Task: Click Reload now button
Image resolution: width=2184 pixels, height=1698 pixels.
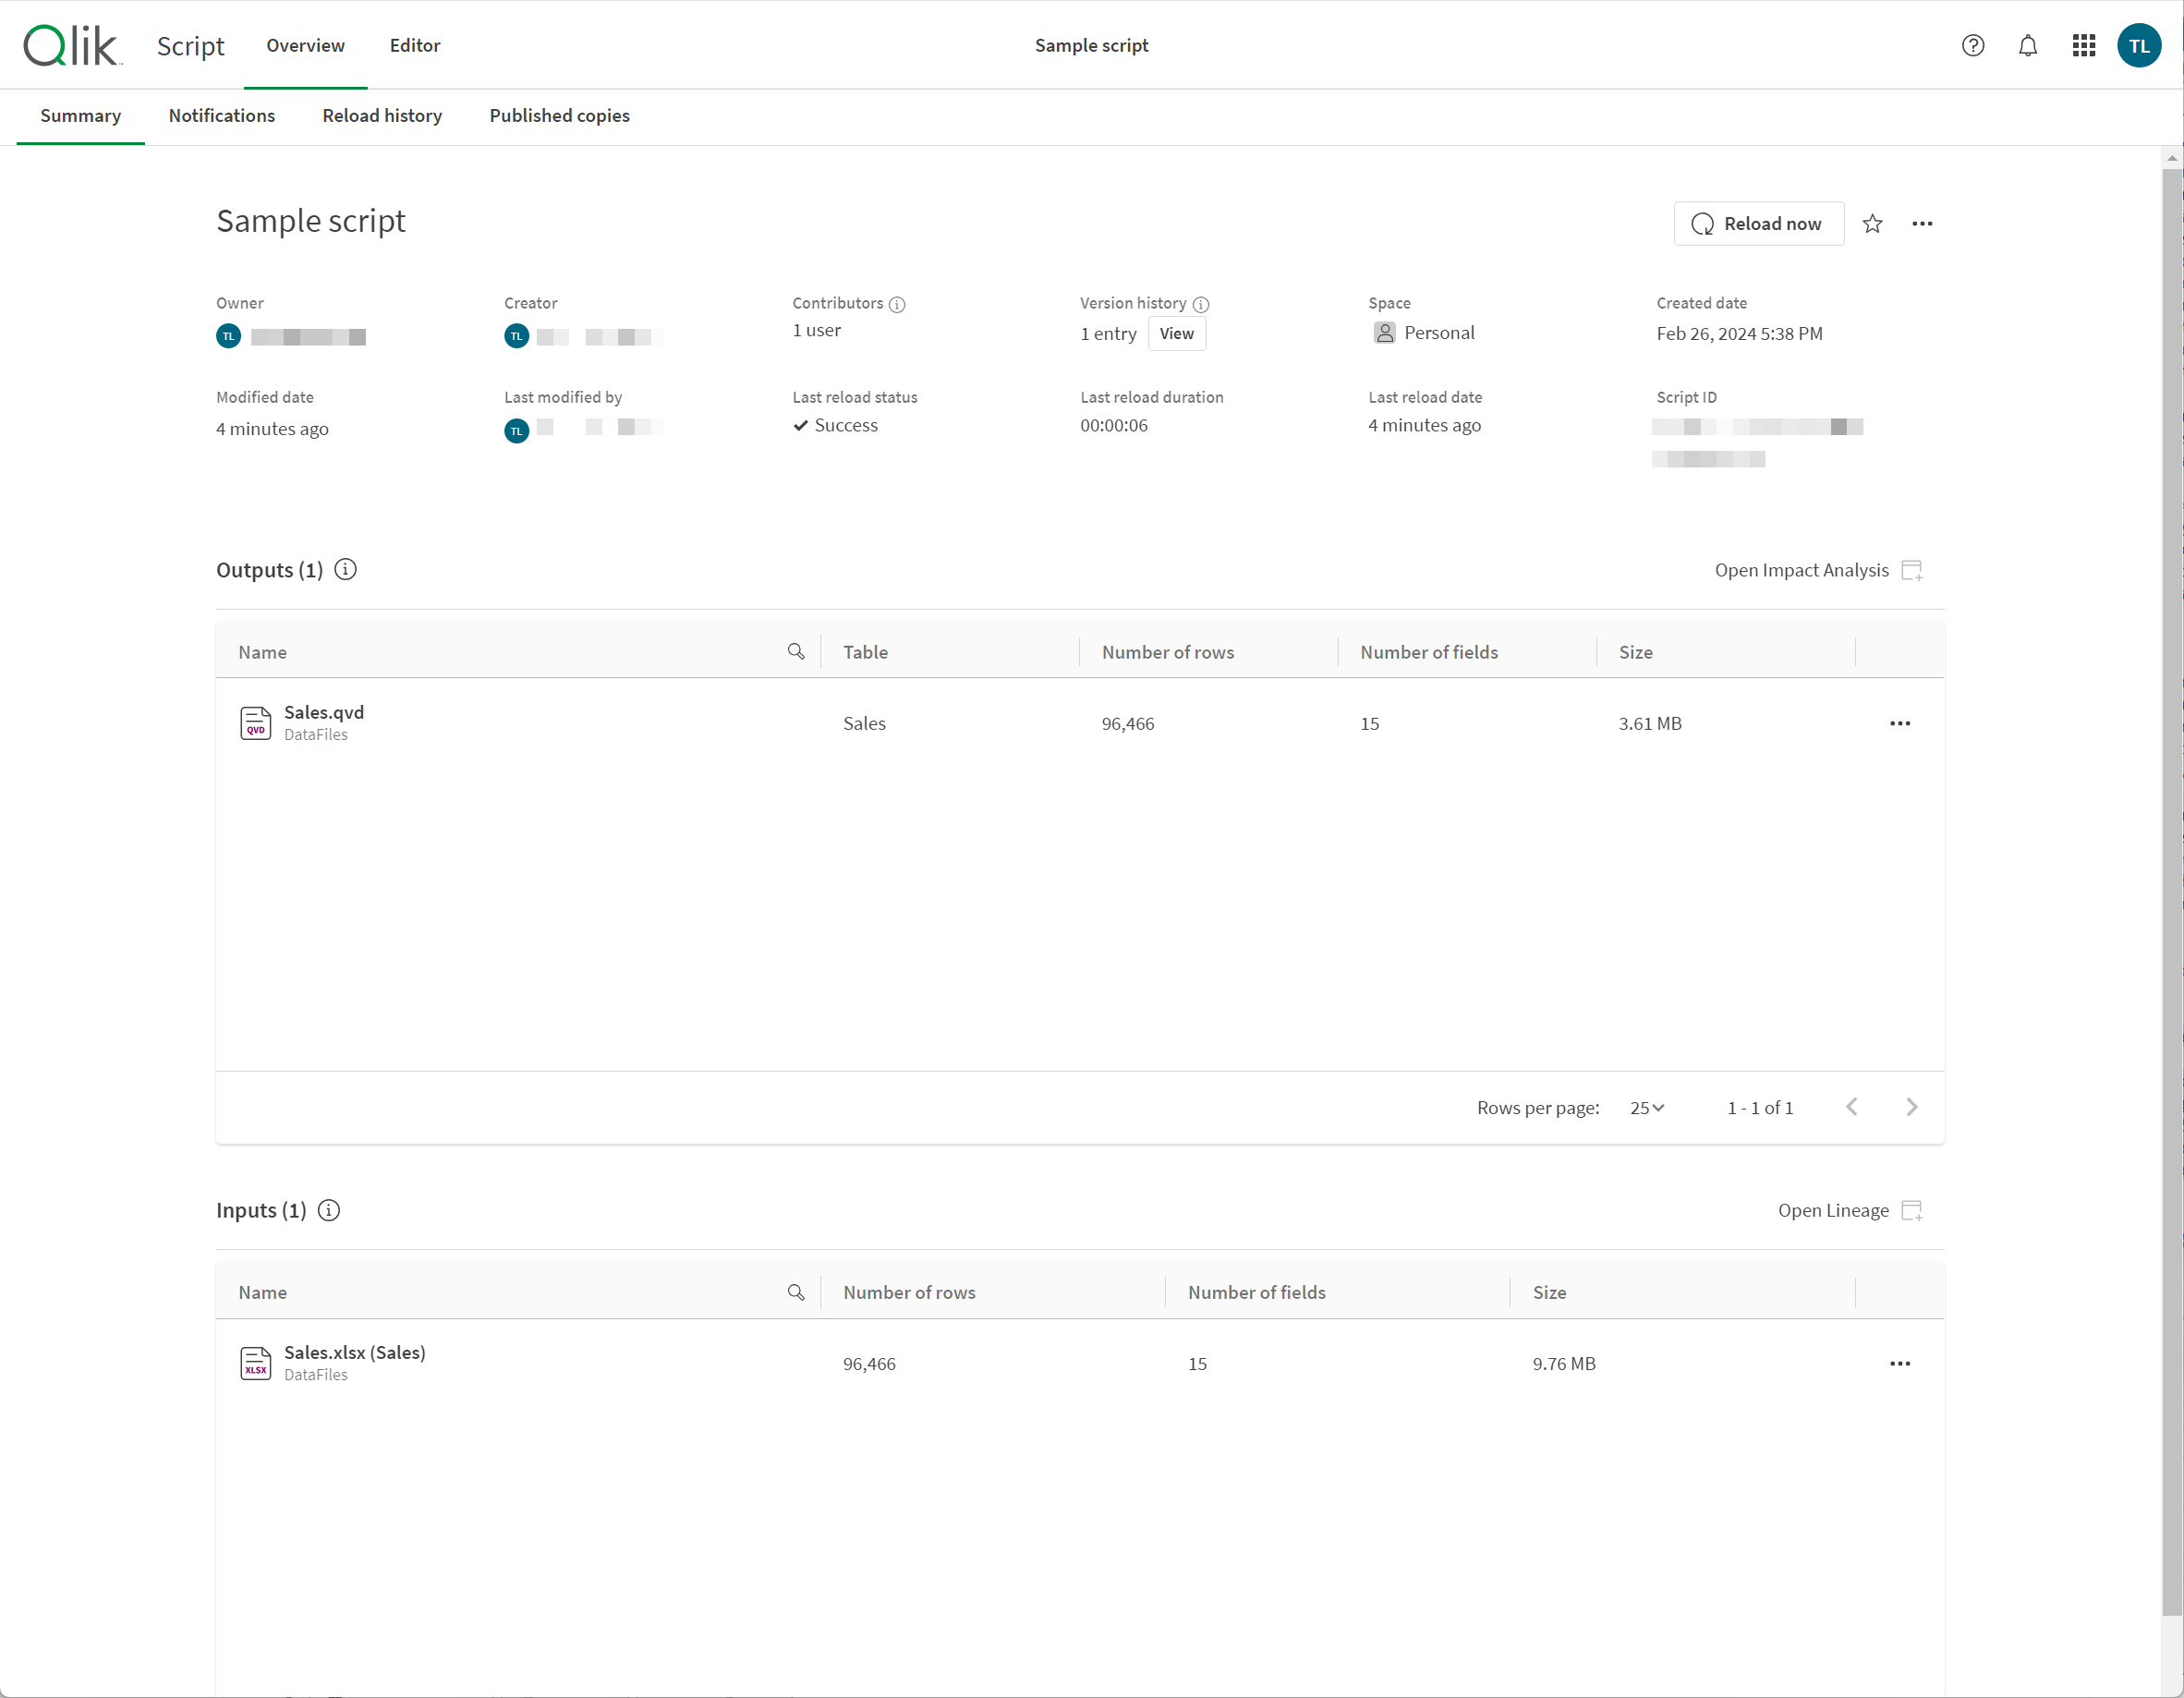Action: (x=1757, y=224)
